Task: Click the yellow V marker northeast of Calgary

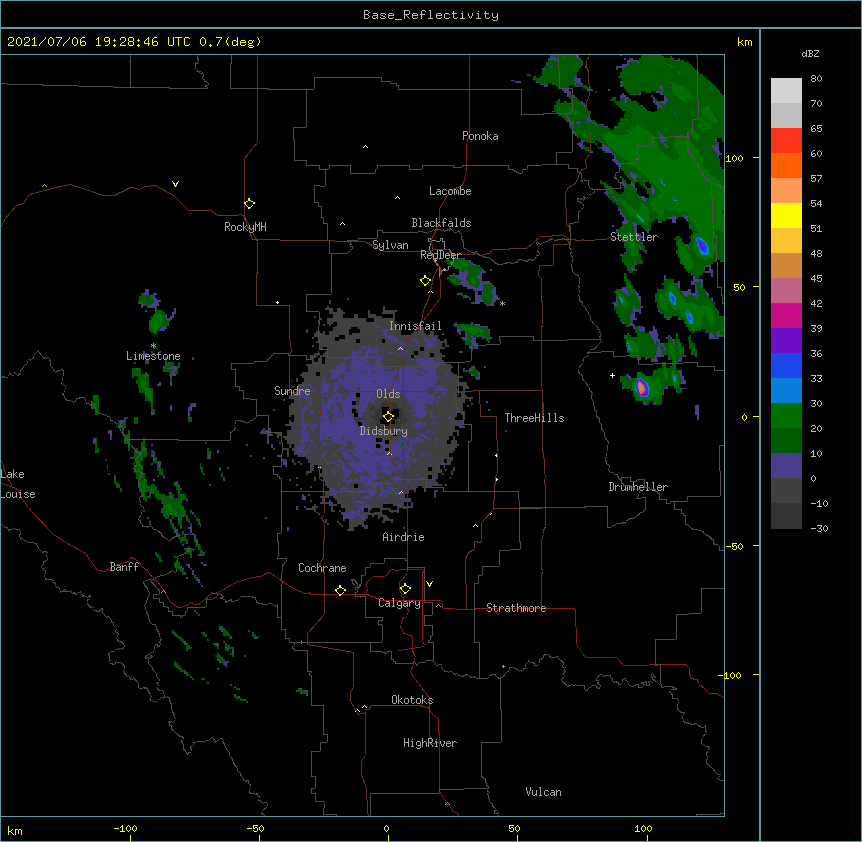Action: (x=429, y=584)
